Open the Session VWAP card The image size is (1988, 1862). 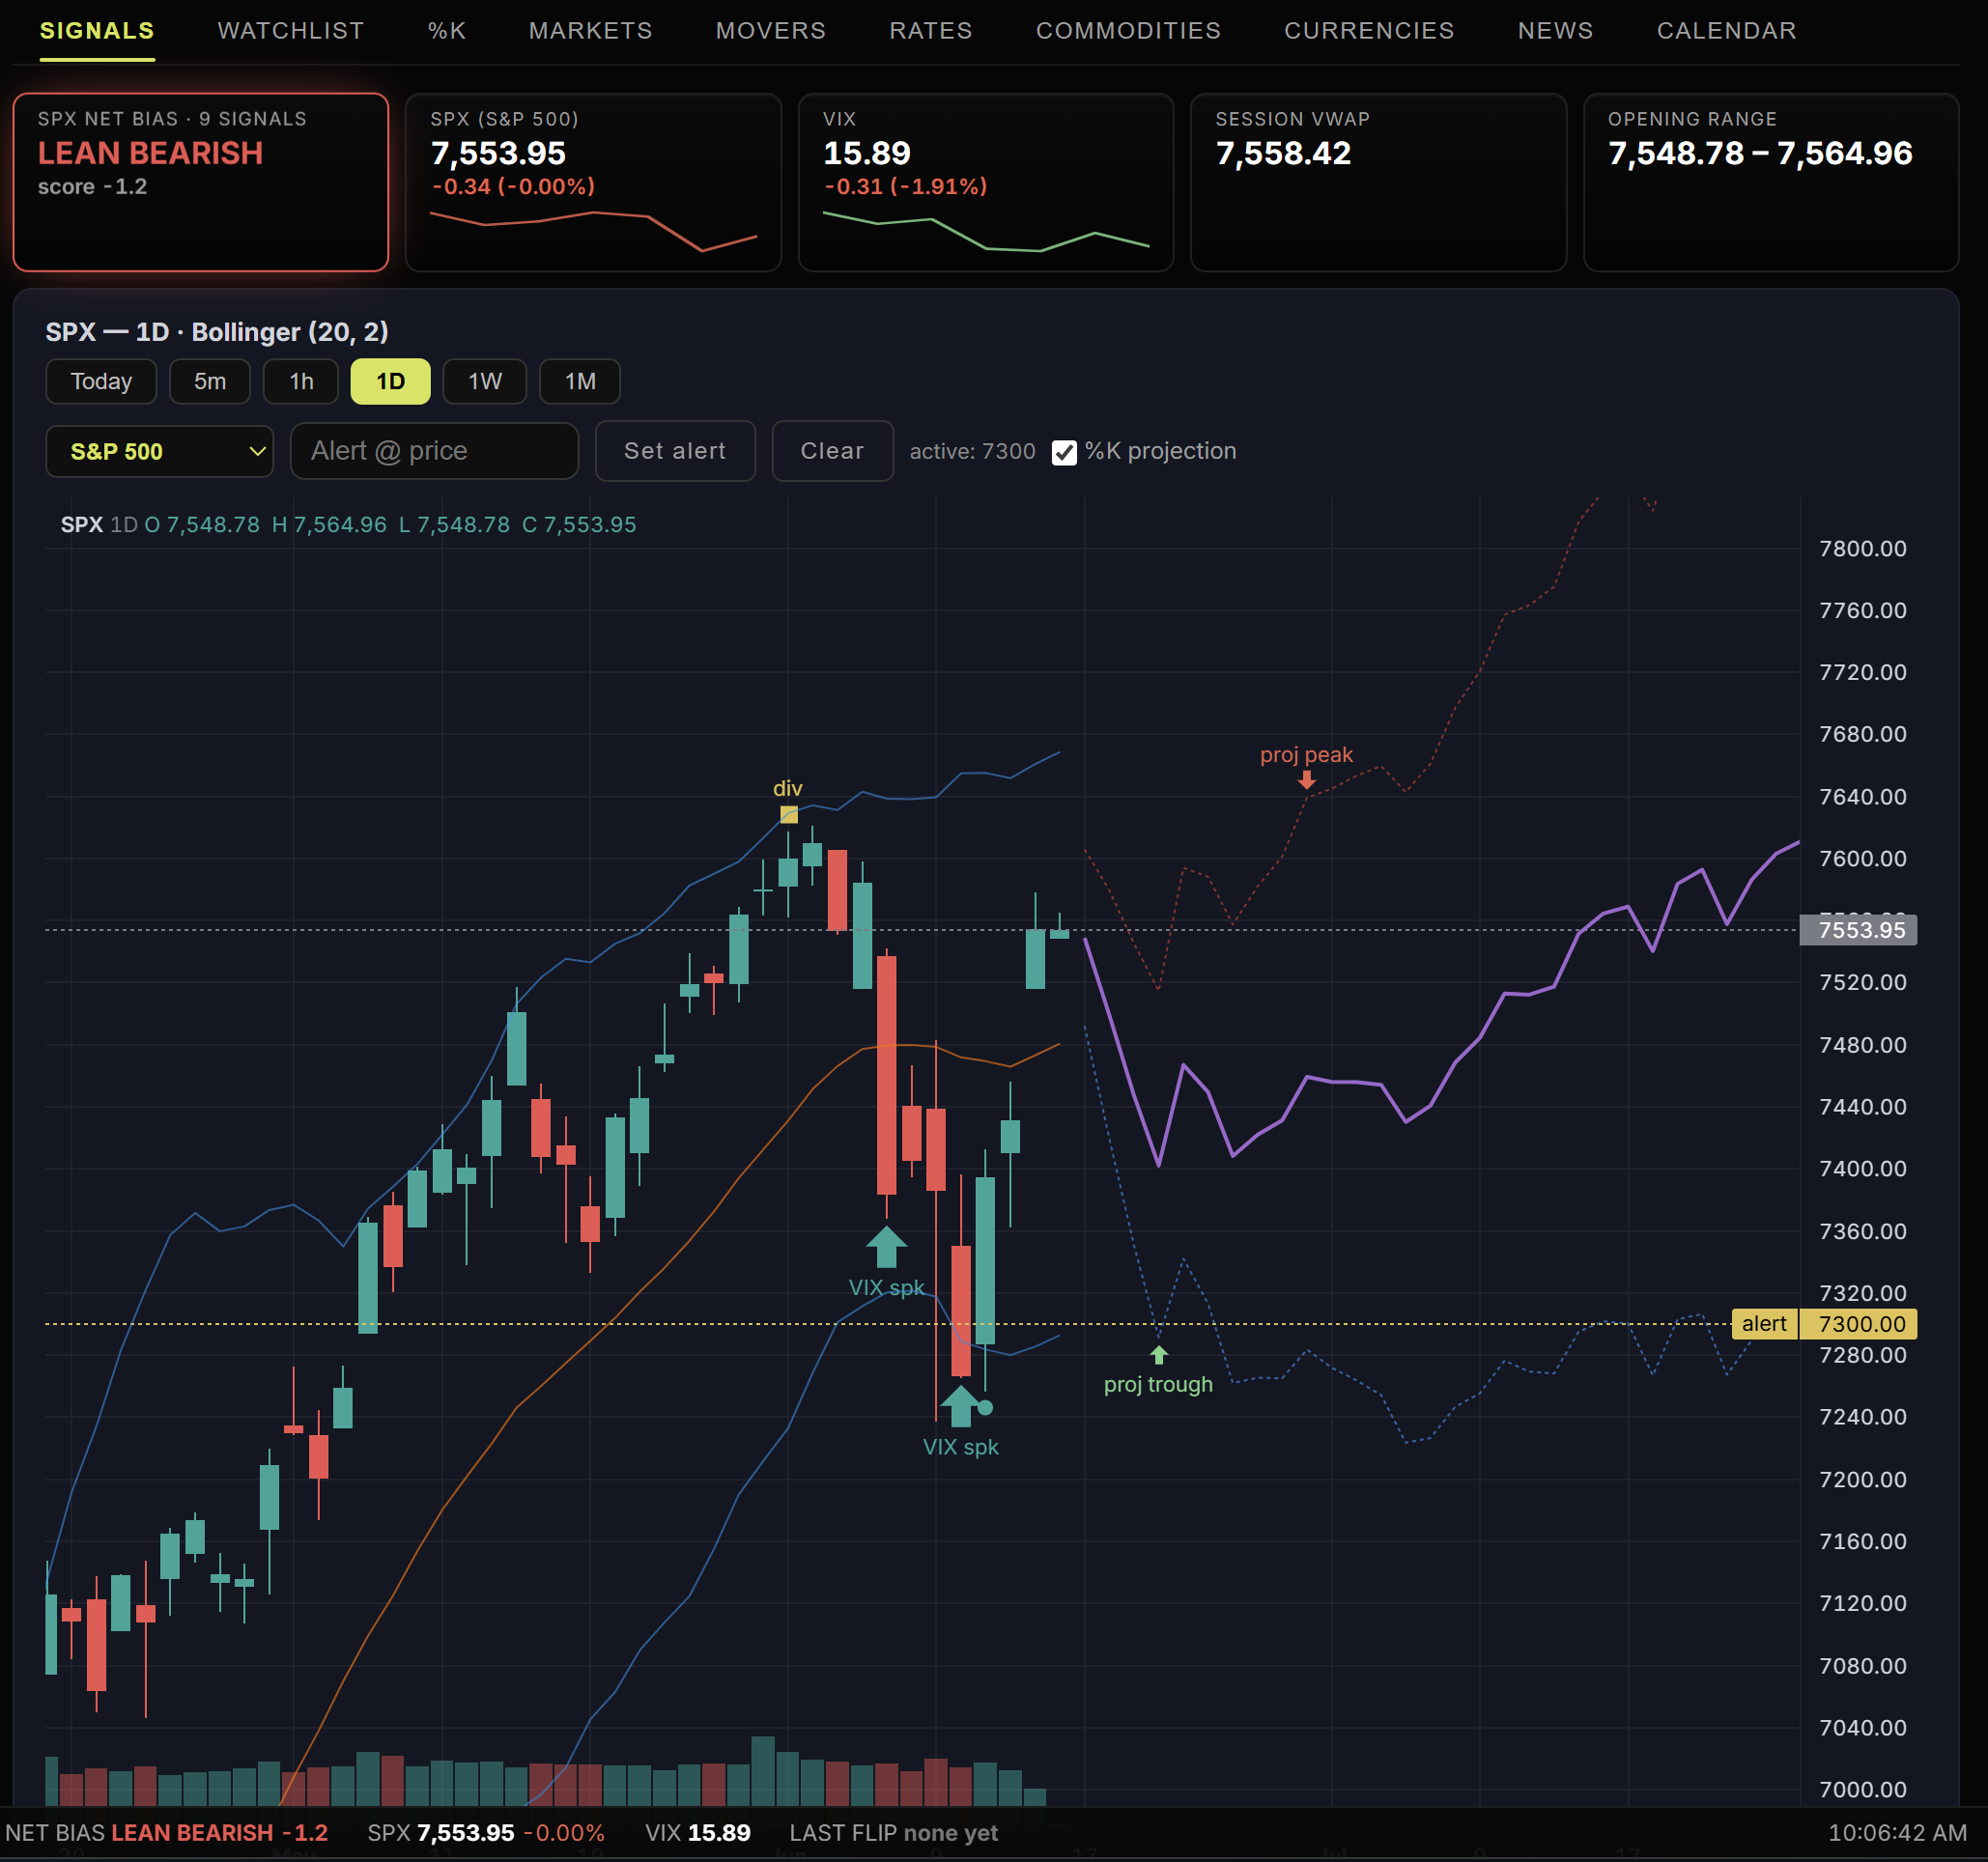pyautogui.click(x=1378, y=182)
